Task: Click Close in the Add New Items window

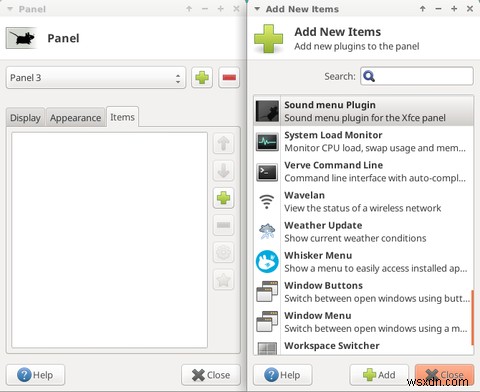Action: pos(445,375)
